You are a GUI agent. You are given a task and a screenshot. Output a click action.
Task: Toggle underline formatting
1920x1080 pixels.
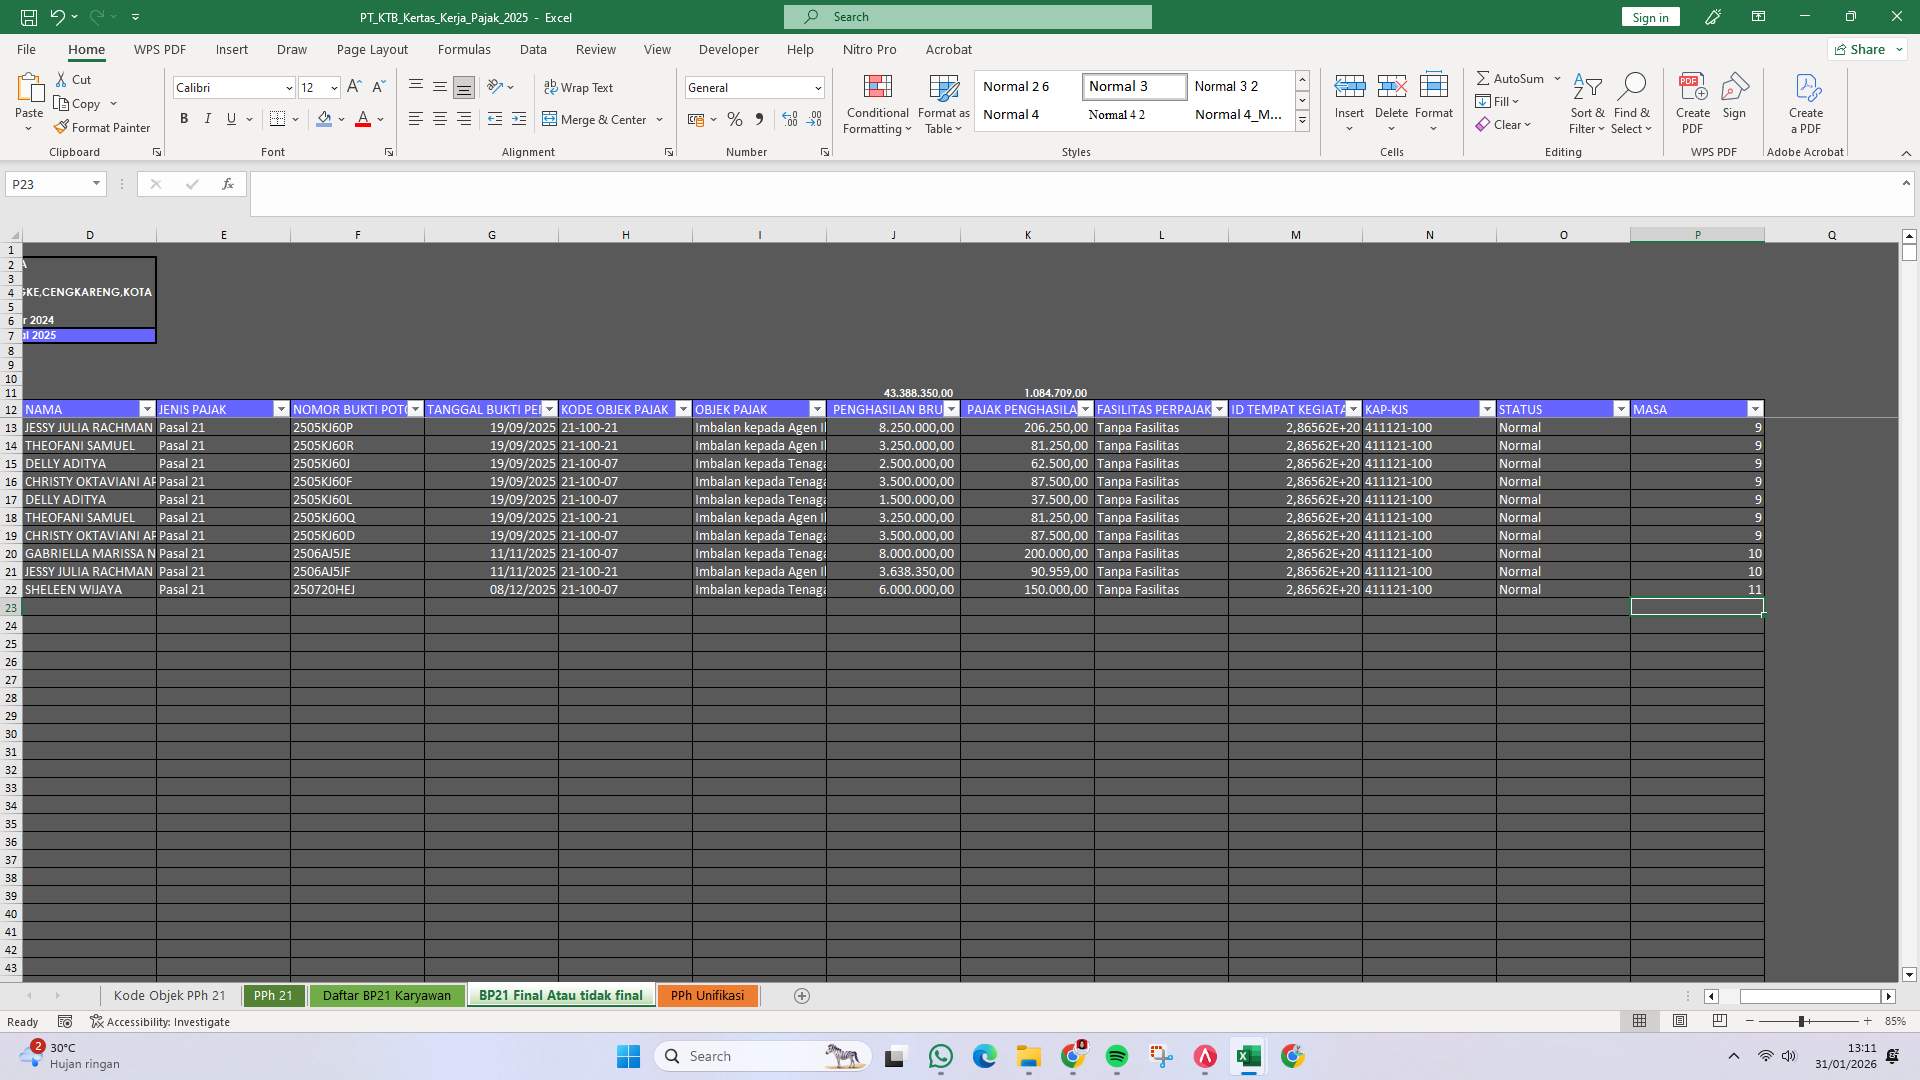tap(229, 119)
